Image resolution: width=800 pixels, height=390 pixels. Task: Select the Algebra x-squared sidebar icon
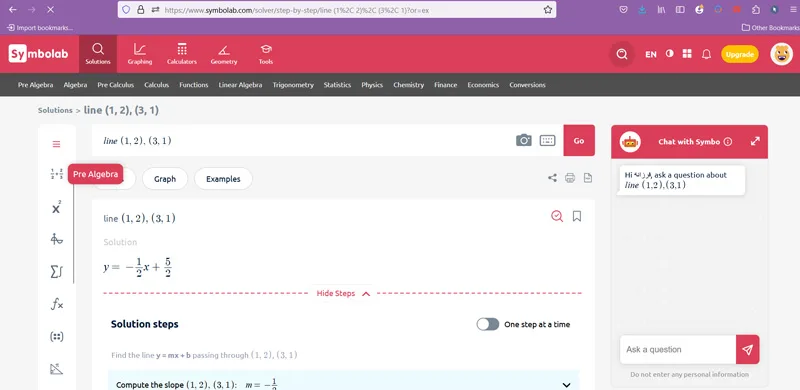coord(56,207)
